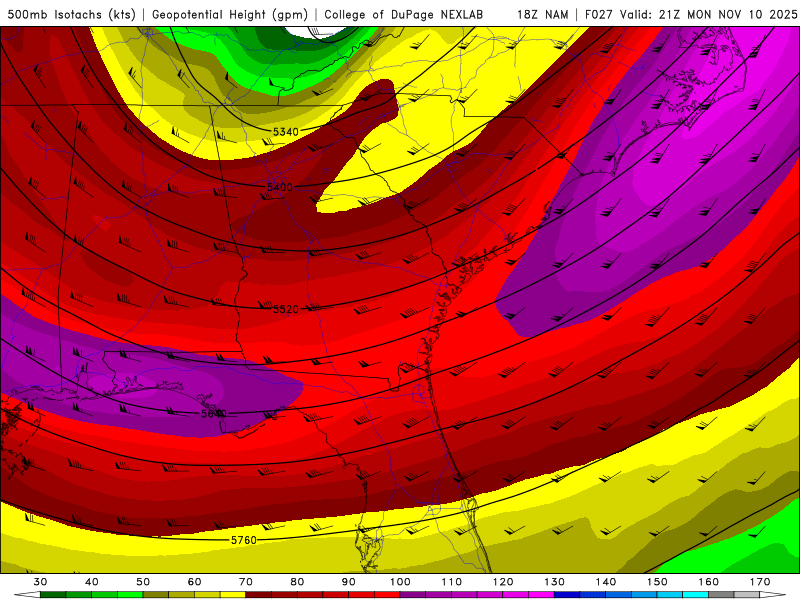Screen dimensions: 800x600
Task: Click the "18Z NAM" model run label
Action: (x=543, y=15)
